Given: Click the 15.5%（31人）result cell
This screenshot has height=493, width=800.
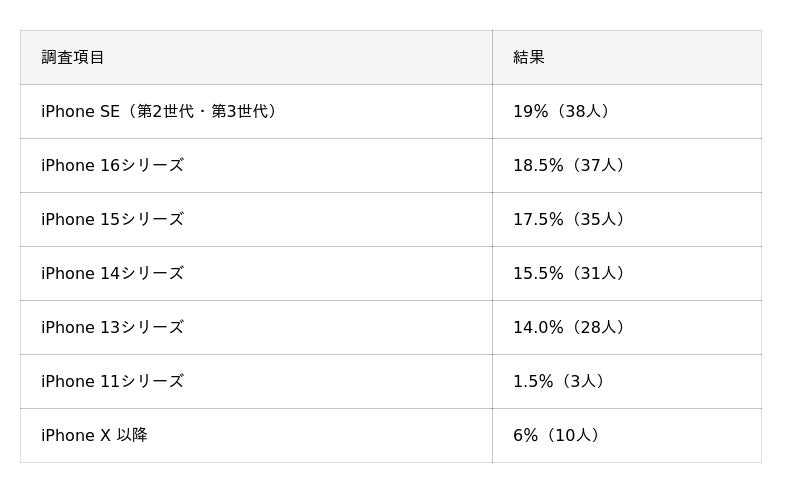Looking at the screenshot, I should 569,274.
